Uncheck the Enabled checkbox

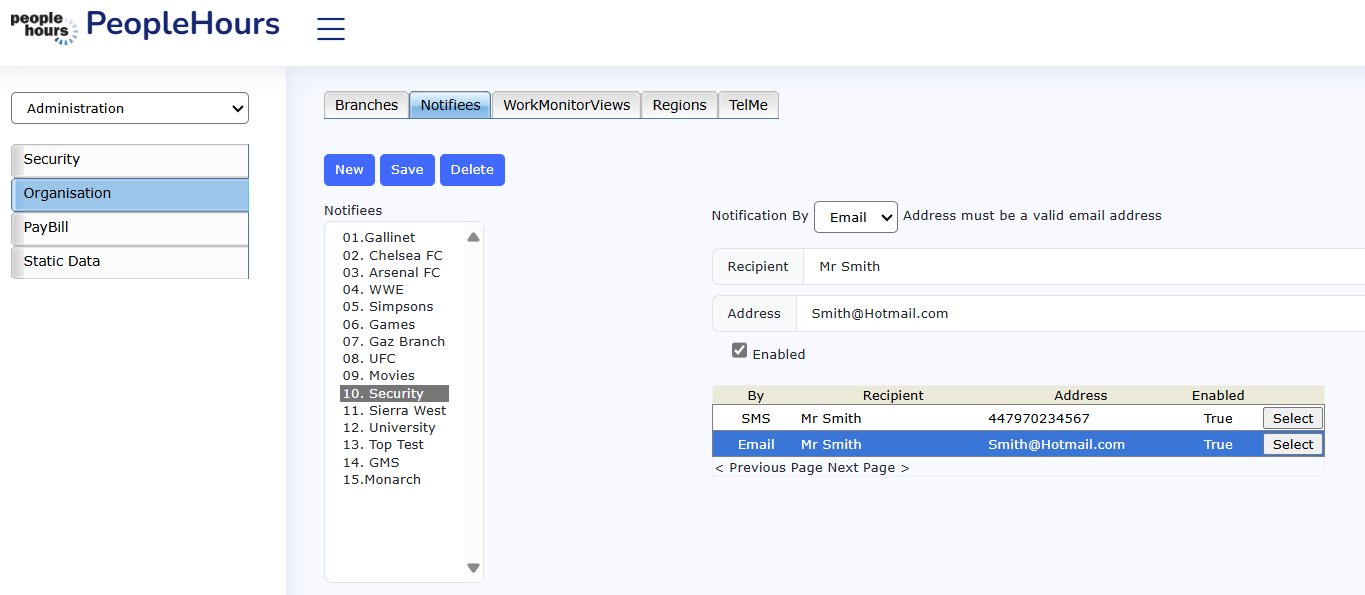point(740,351)
